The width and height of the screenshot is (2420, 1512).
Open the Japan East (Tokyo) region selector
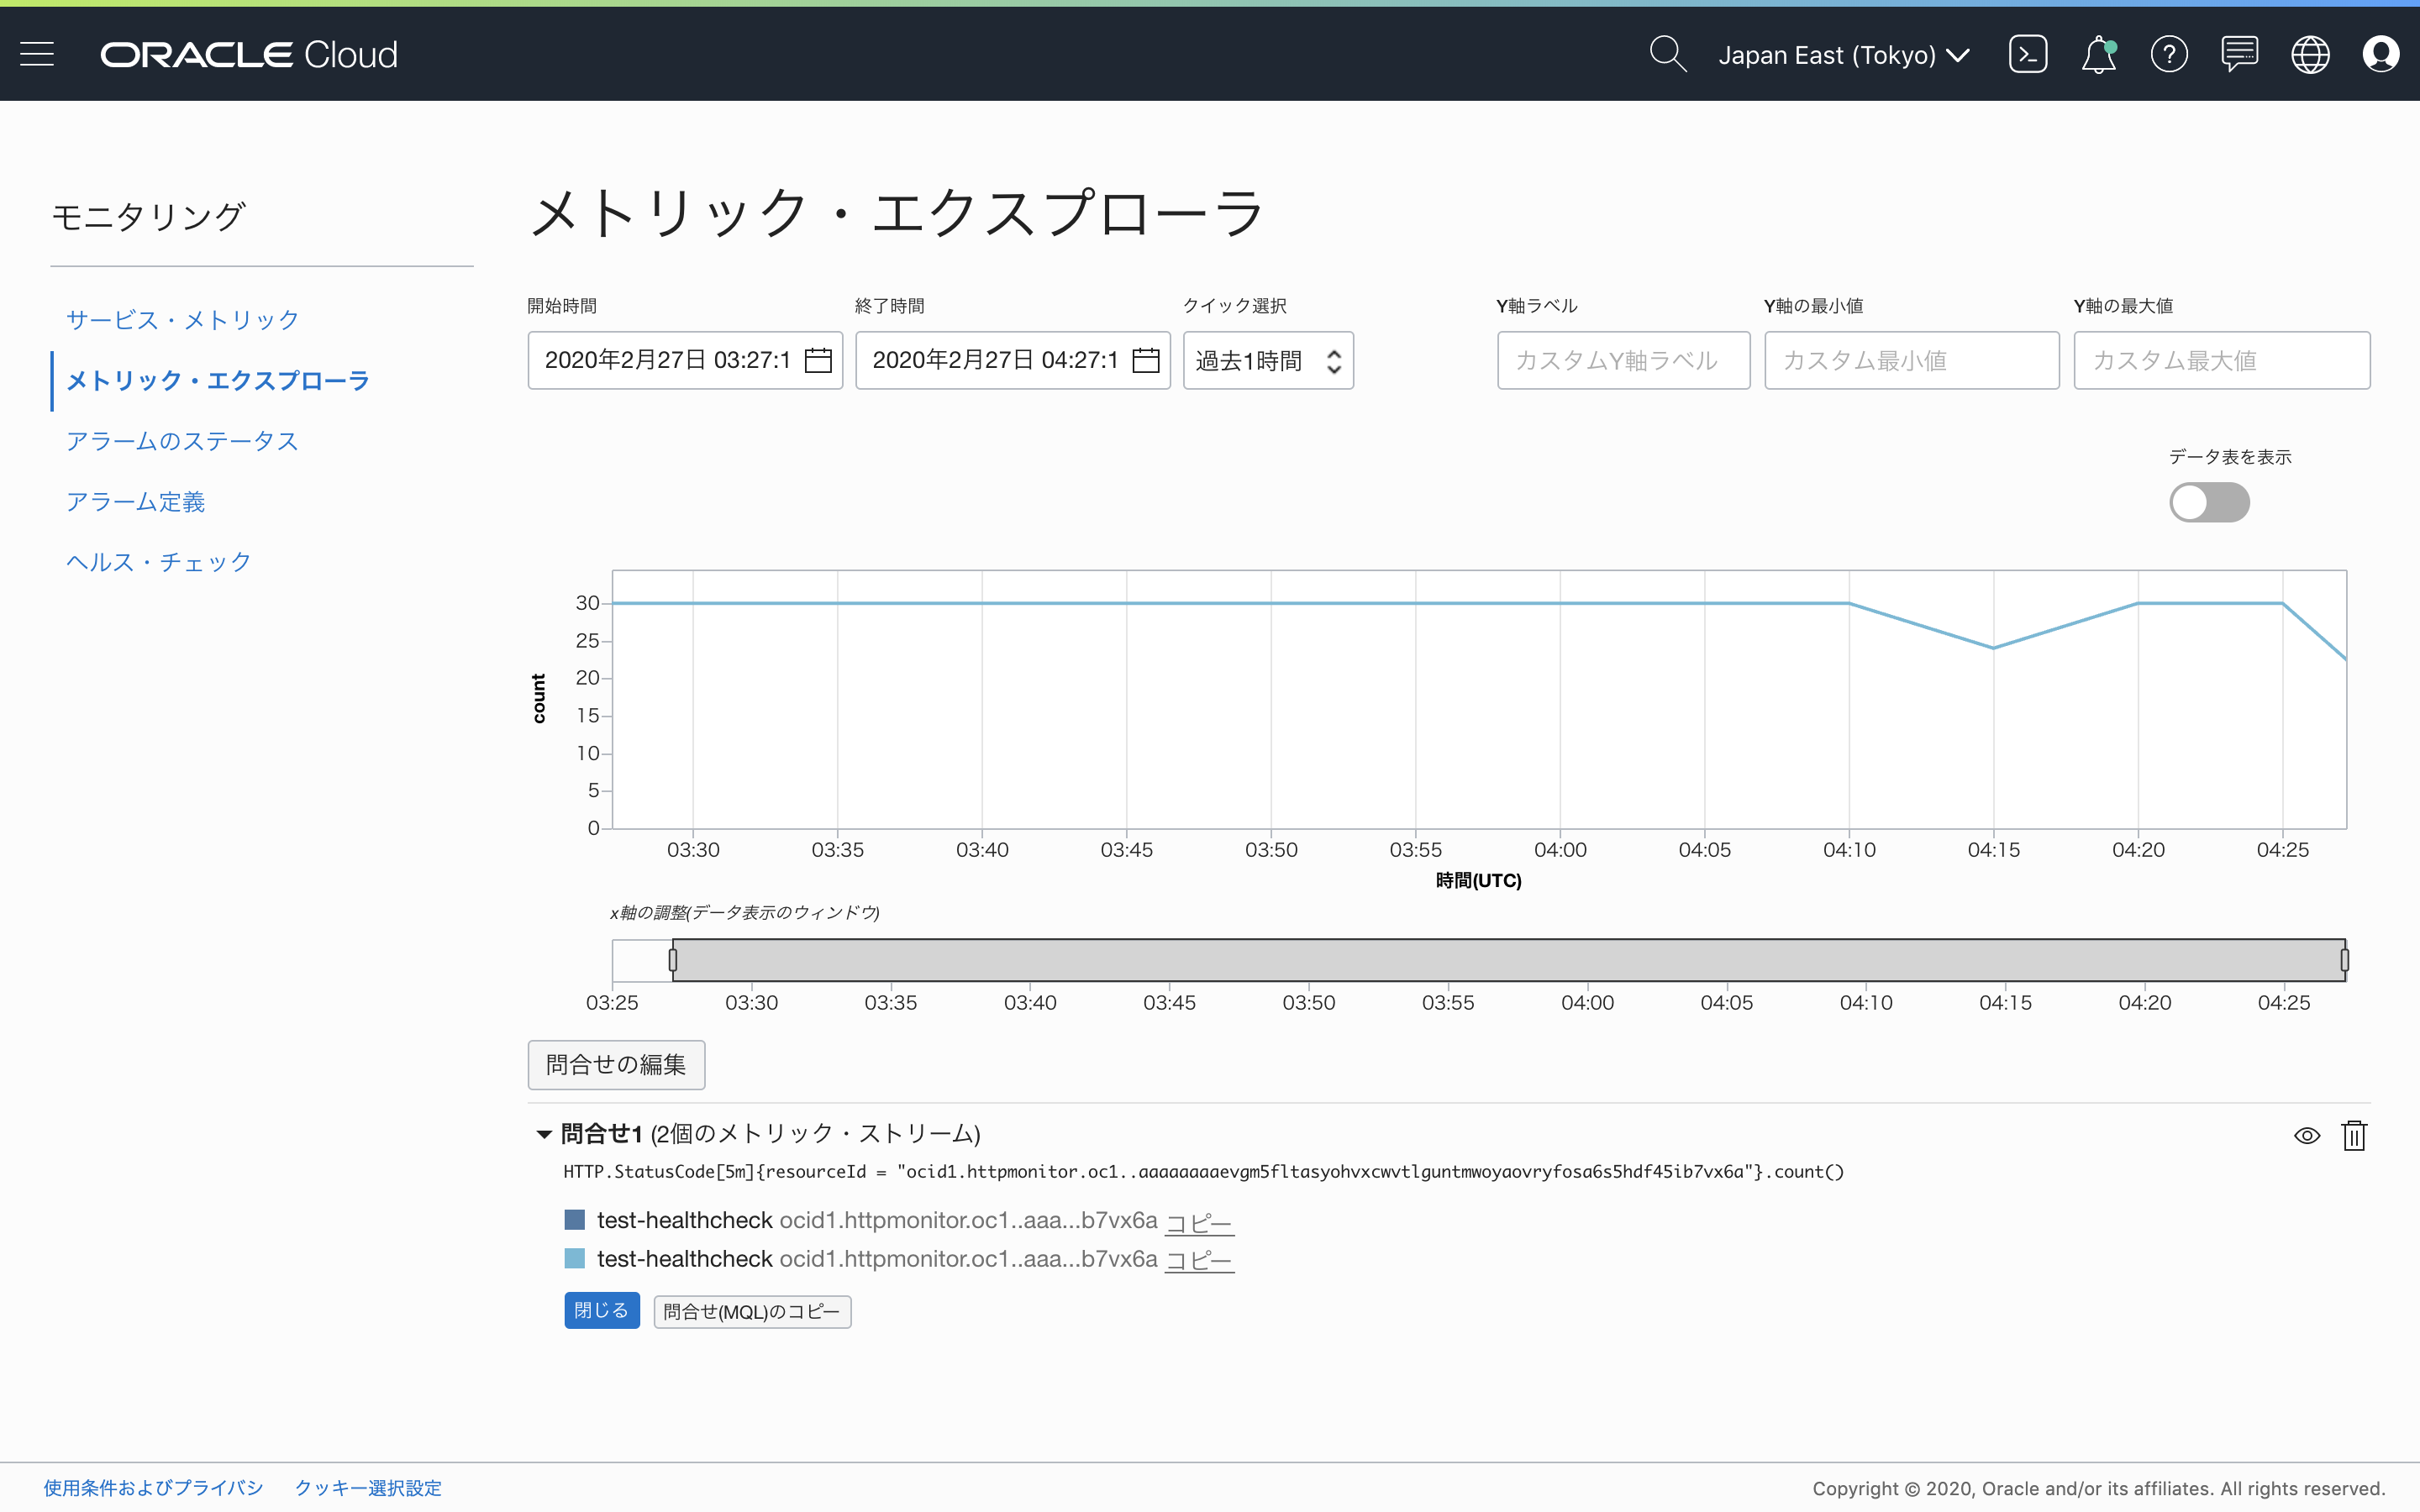point(1843,55)
